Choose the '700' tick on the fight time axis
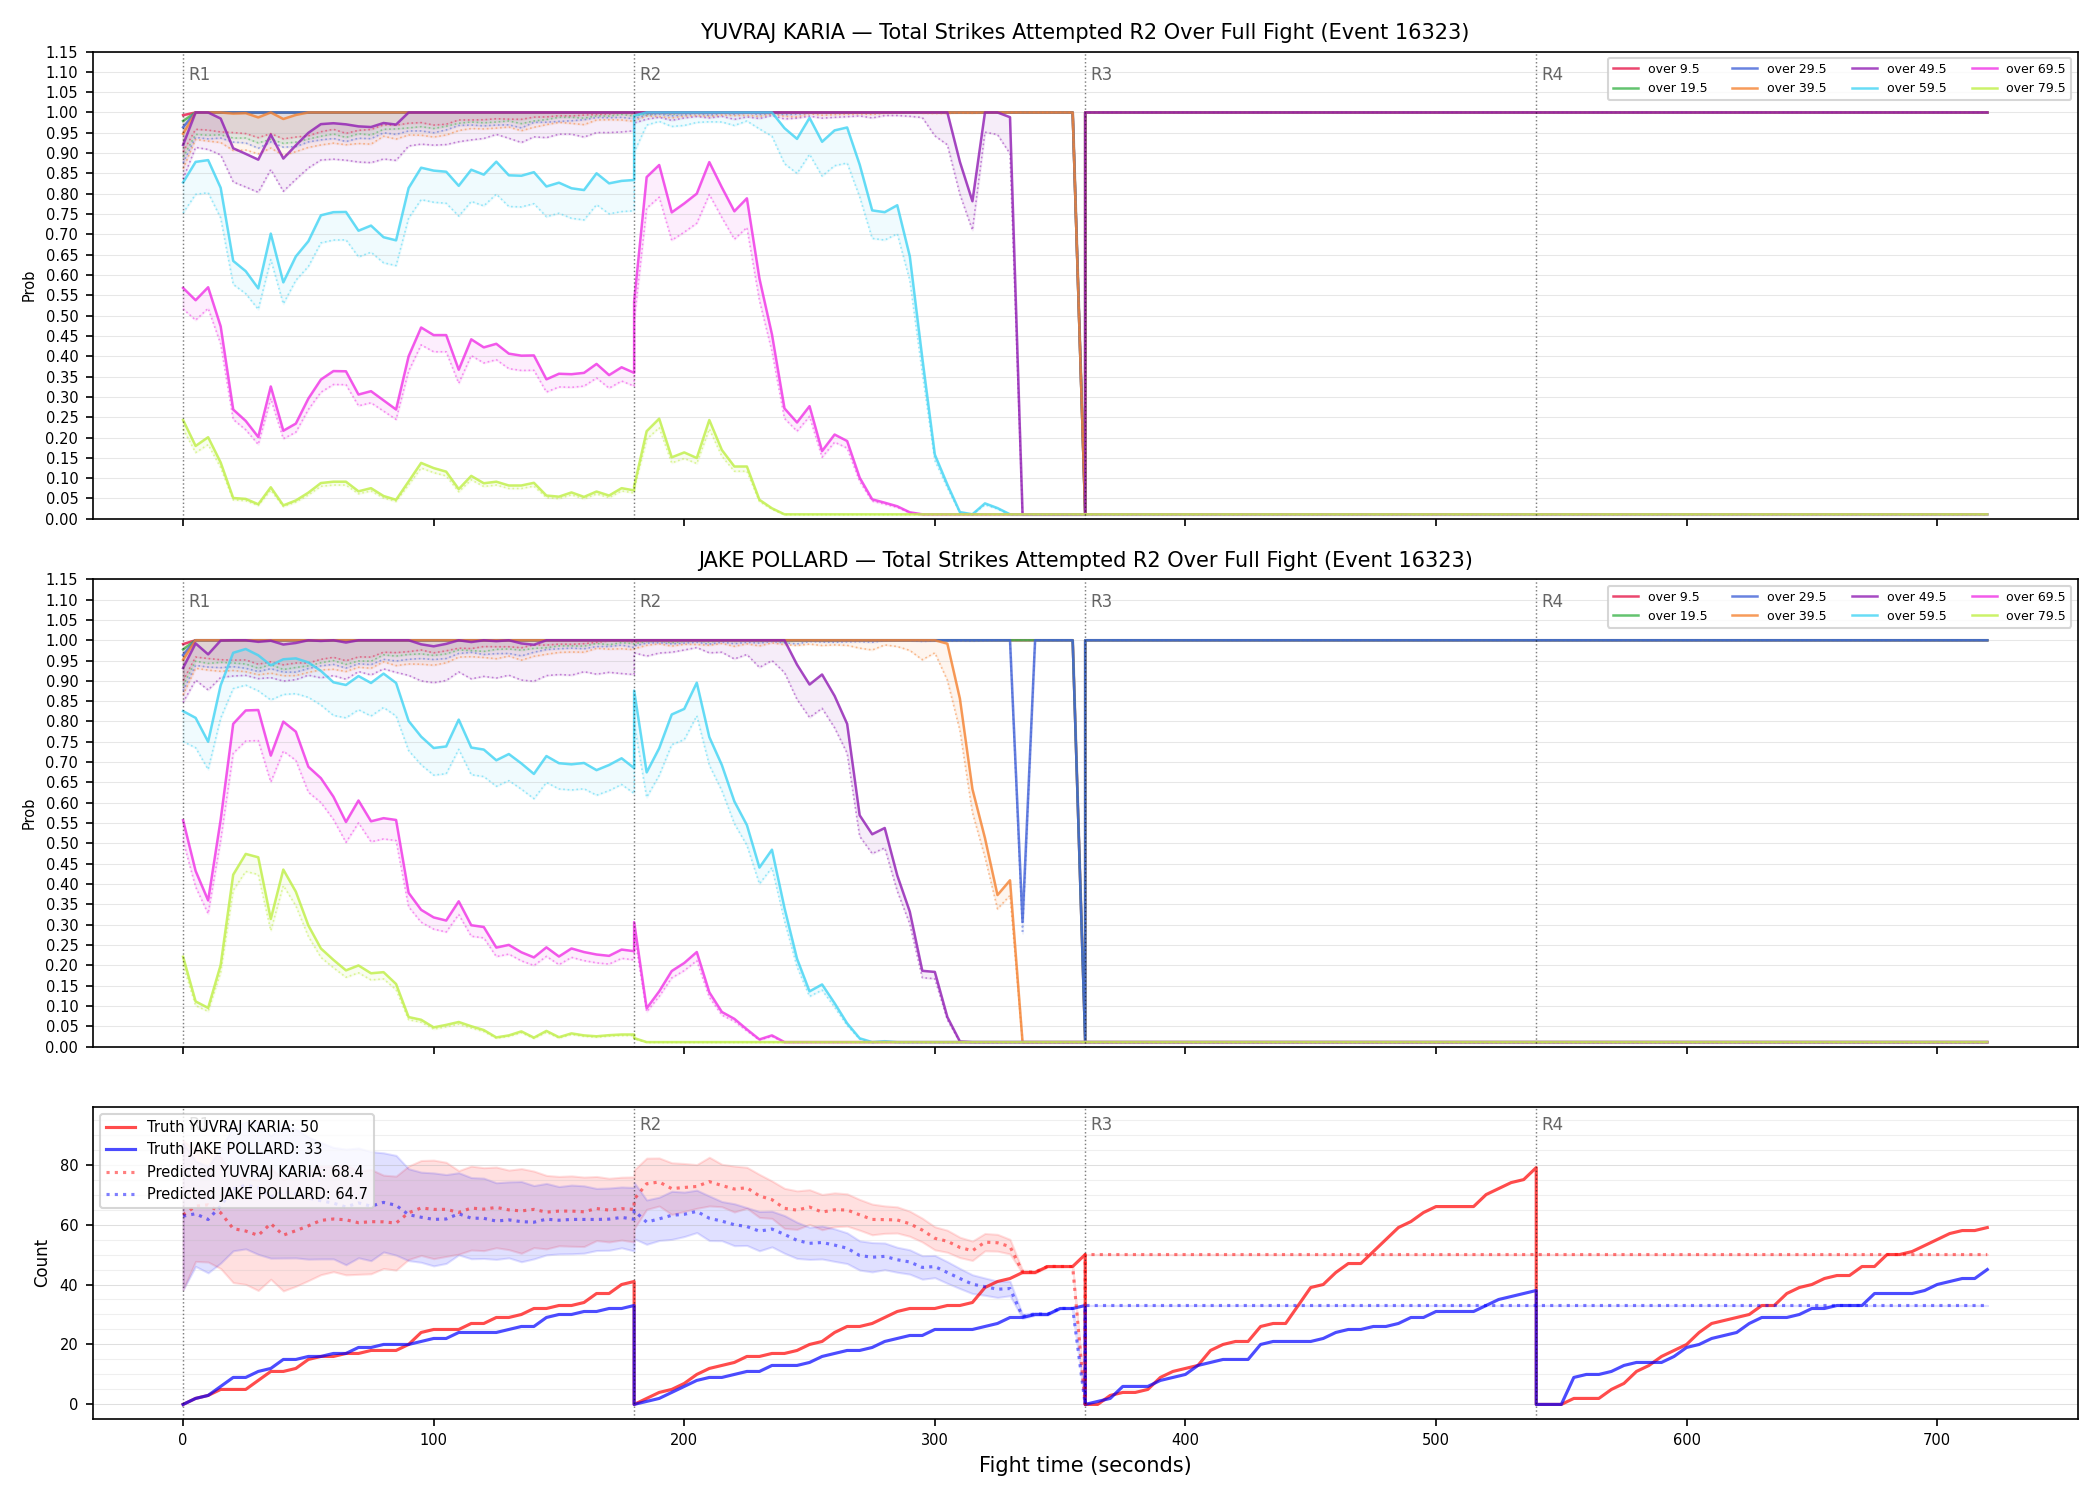This screenshot has width=2100, height=1500. [x=1937, y=1439]
